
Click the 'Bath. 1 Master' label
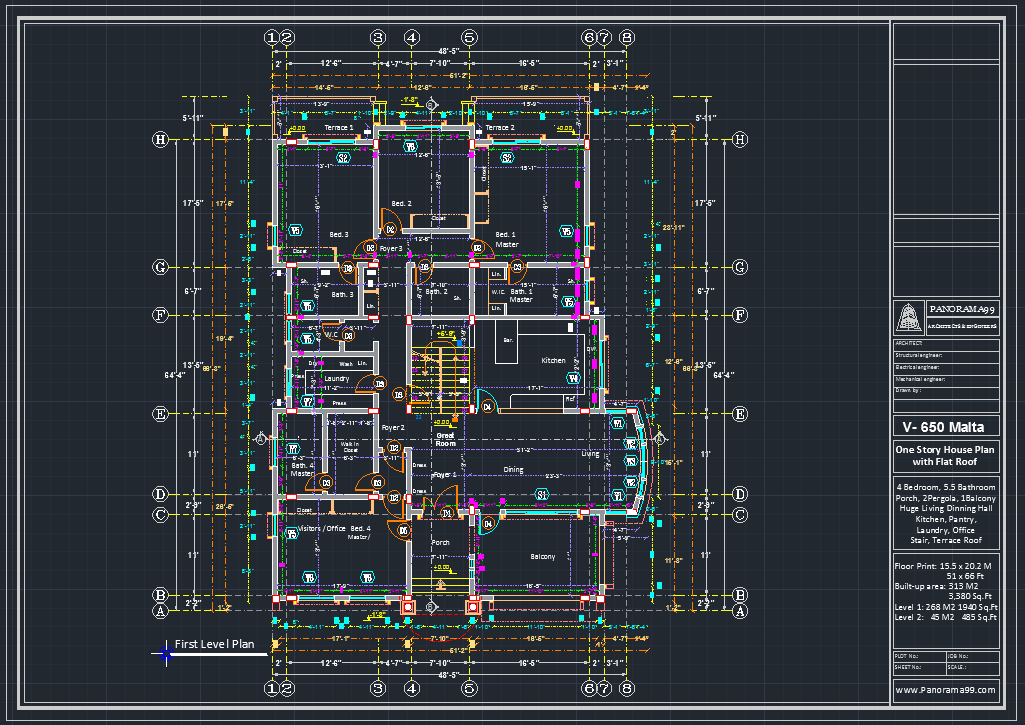coord(521,295)
